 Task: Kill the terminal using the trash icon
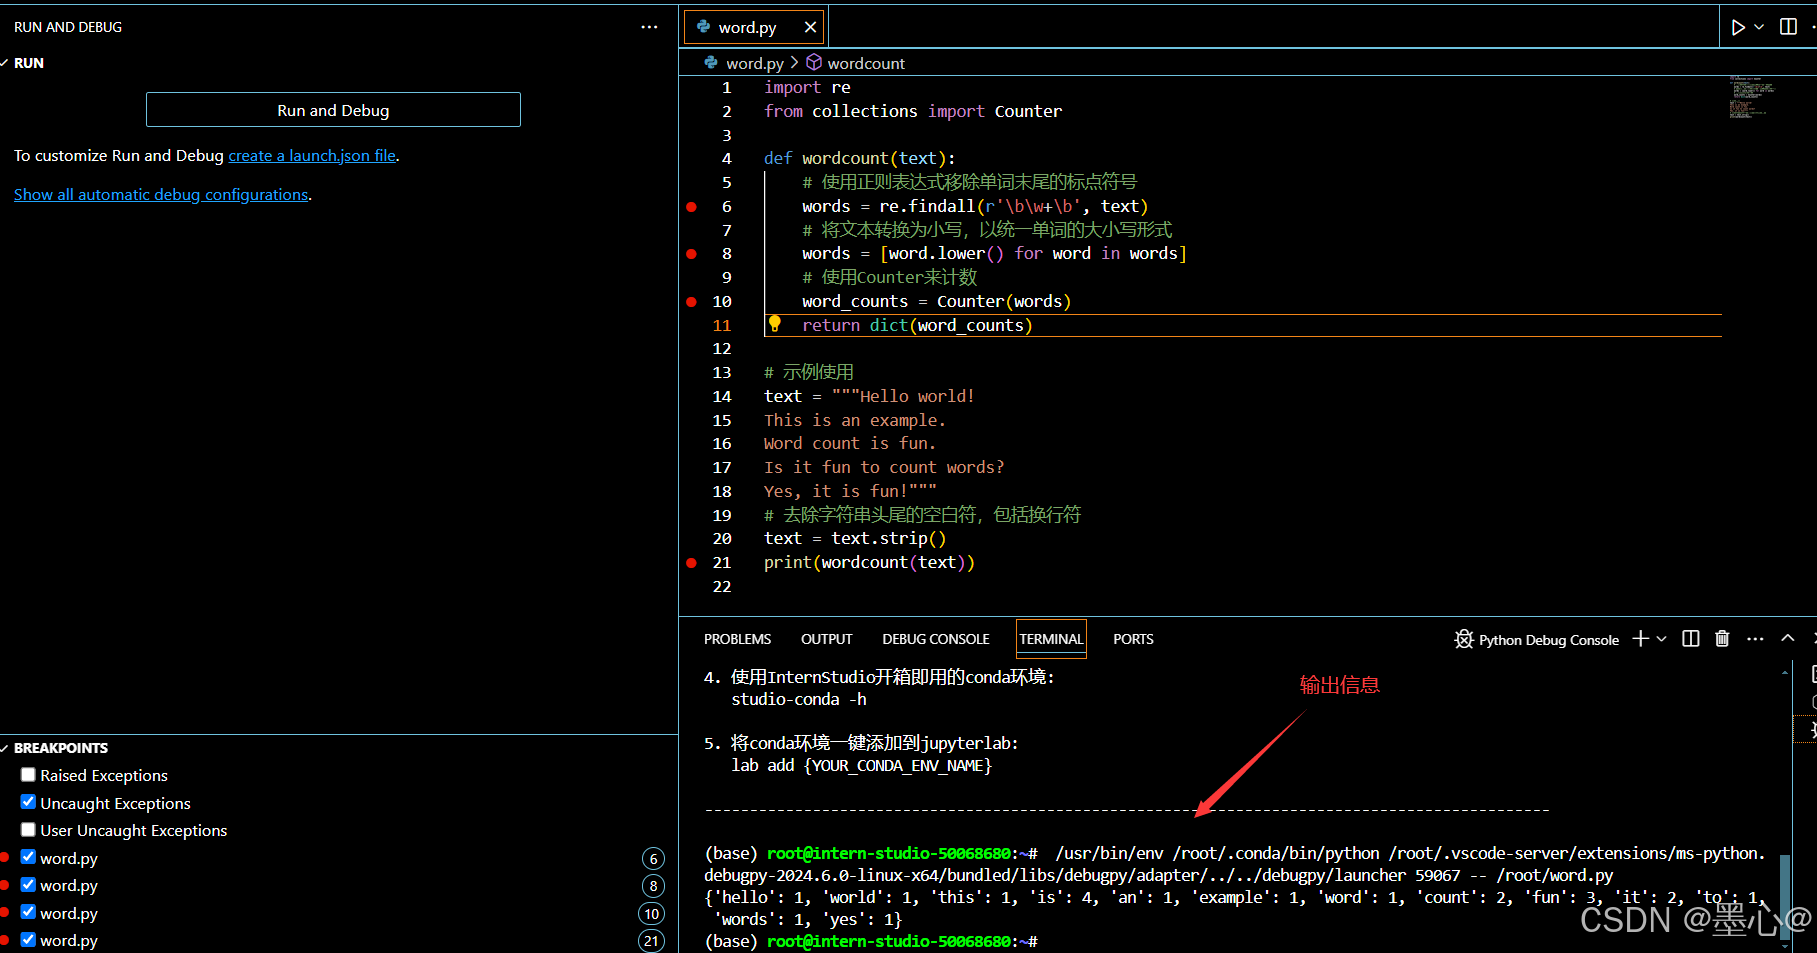[x=1721, y=638]
